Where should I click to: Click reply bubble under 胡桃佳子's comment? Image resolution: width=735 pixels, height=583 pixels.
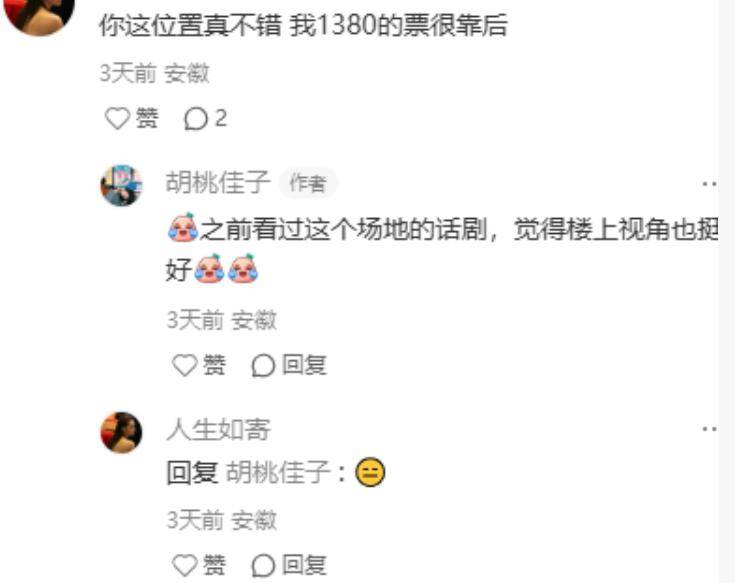tap(263, 365)
